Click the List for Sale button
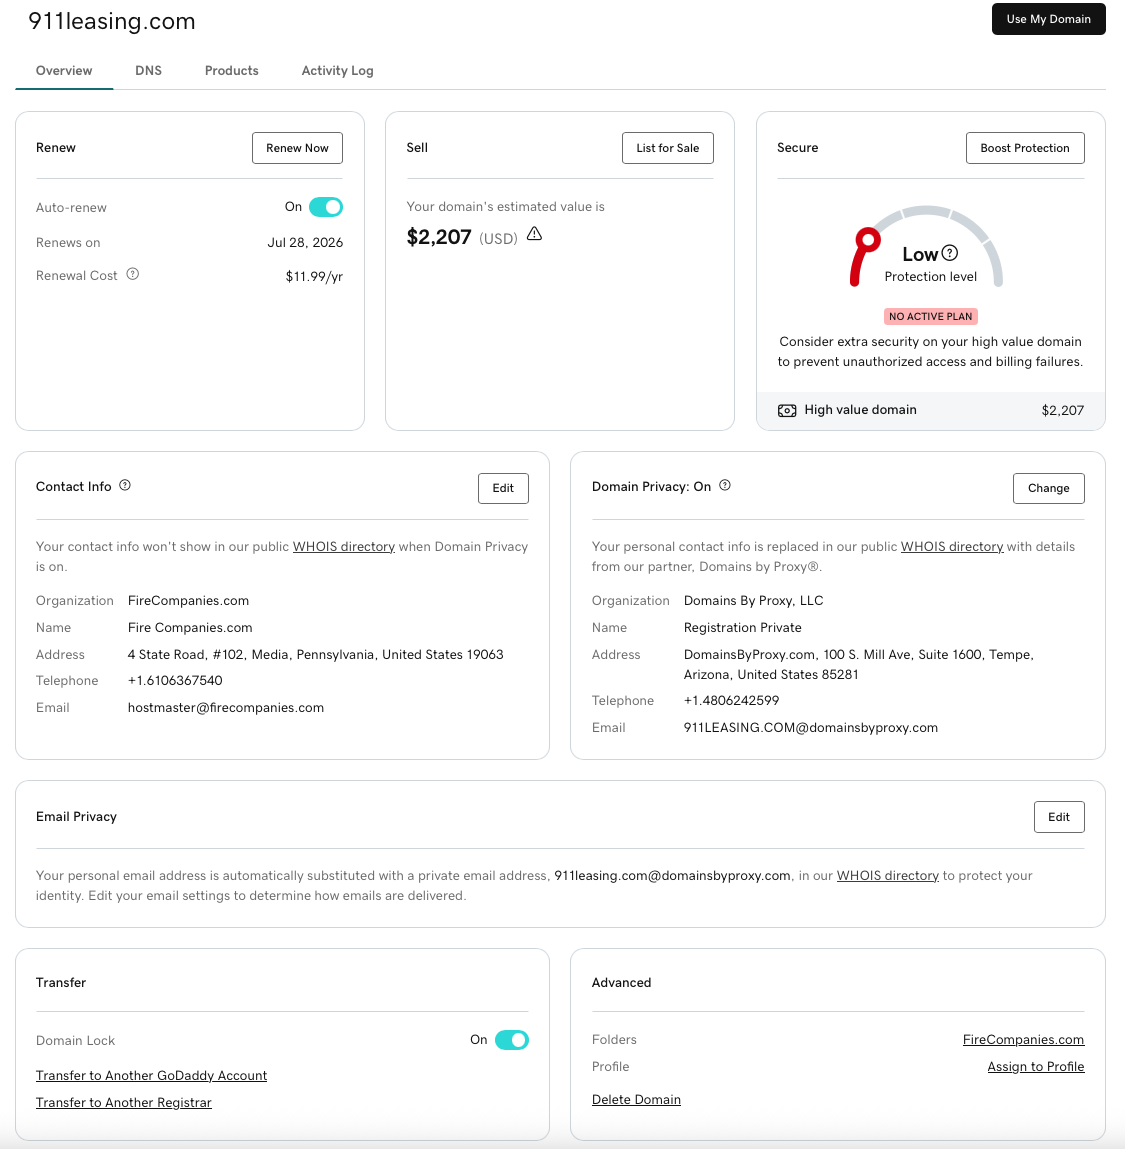The image size is (1125, 1149). click(x=667, y=148)
